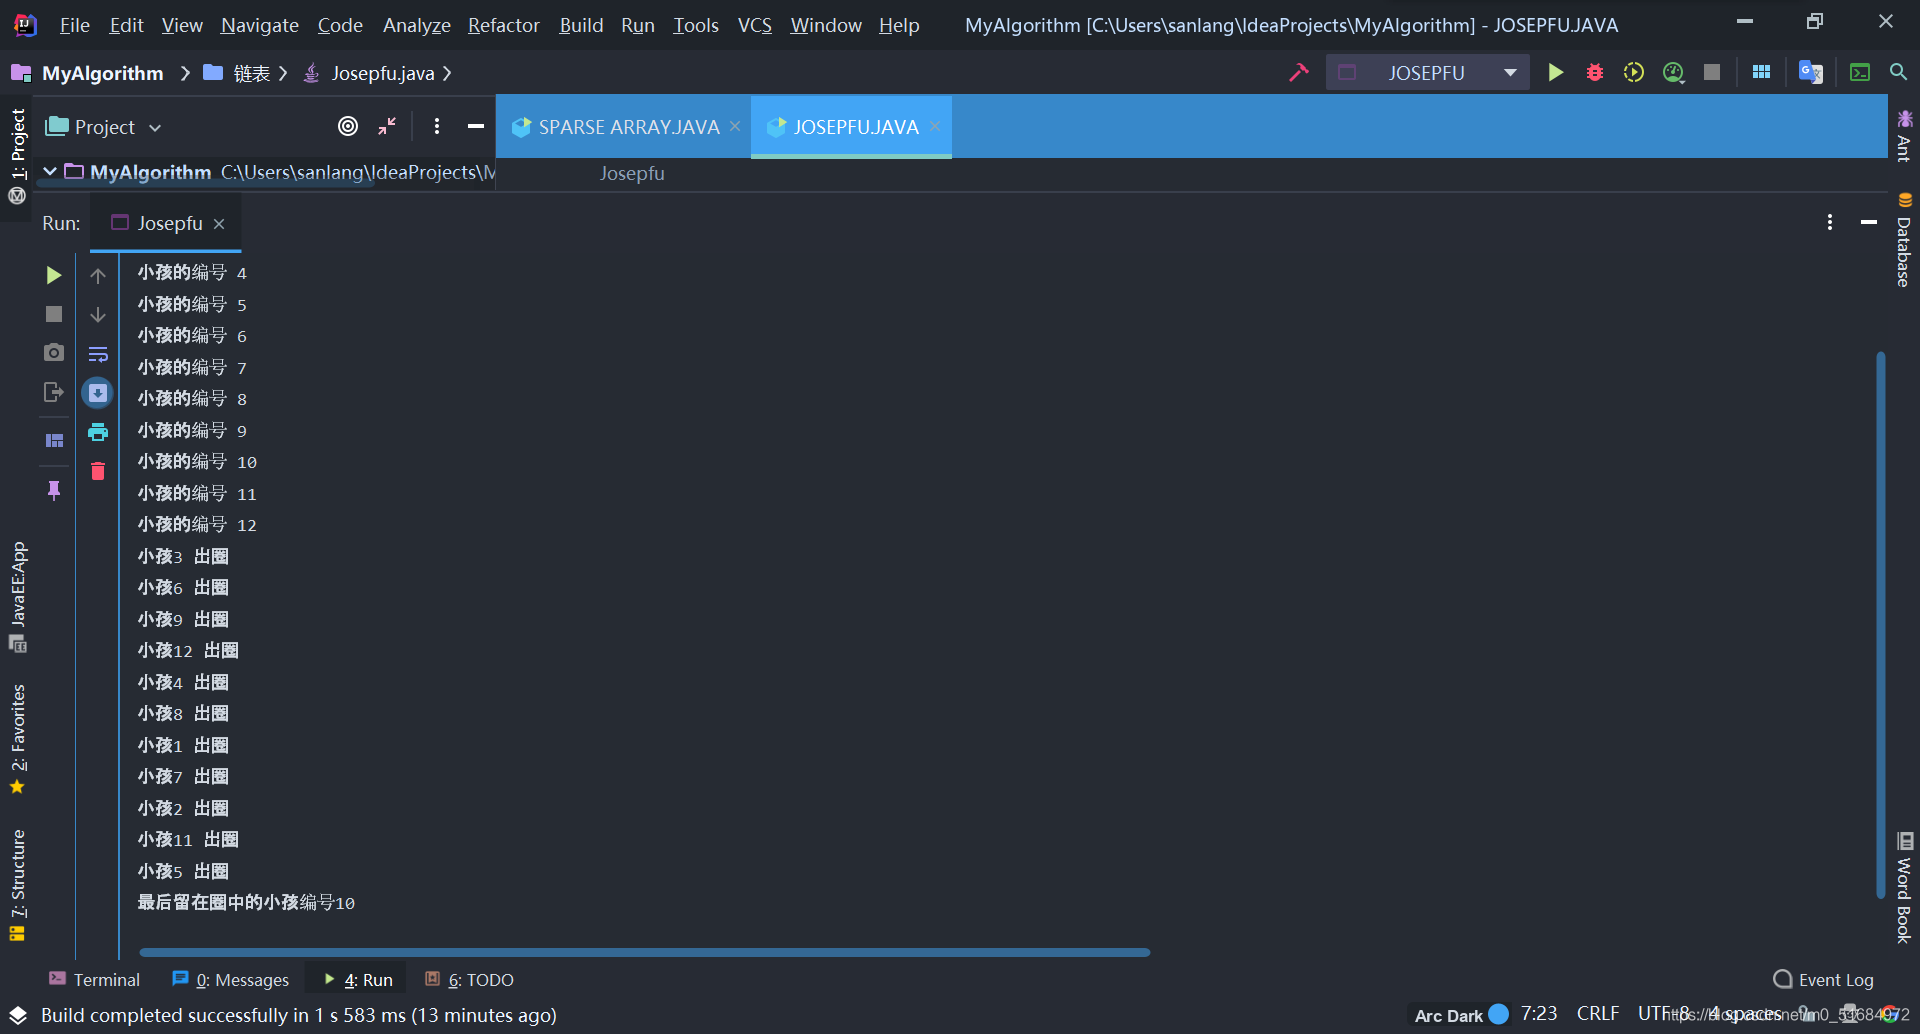
Task: Click the 4 spaces indent selector in the status bar
Action: coord(1745,1014)
